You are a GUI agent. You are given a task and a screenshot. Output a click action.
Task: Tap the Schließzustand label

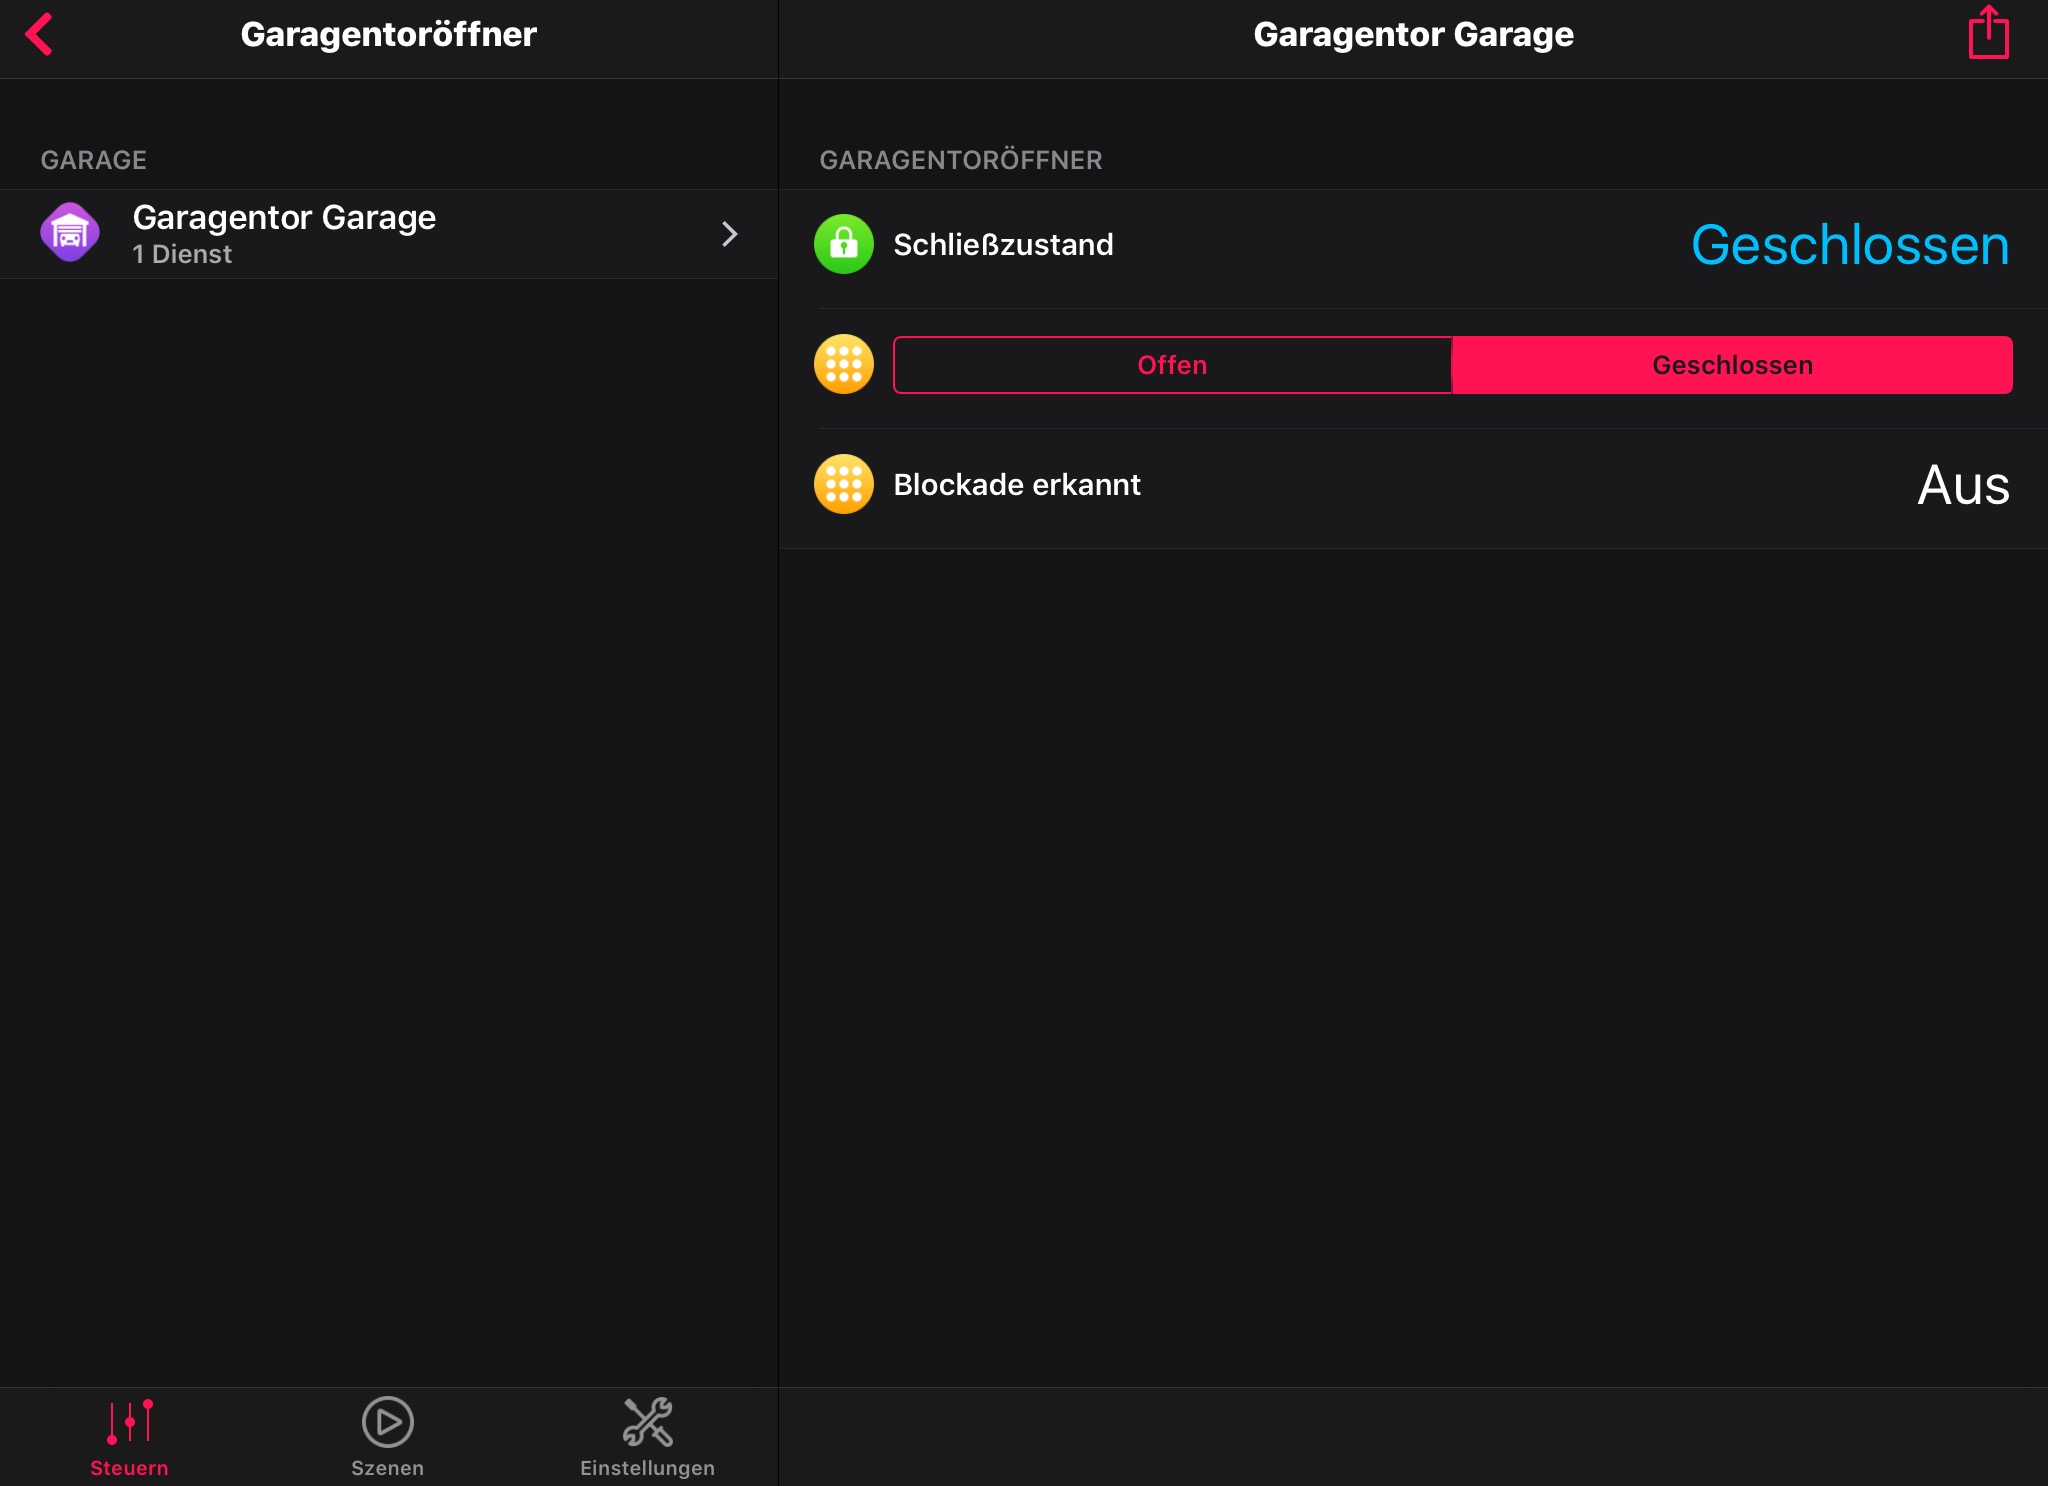point(1003,245)
